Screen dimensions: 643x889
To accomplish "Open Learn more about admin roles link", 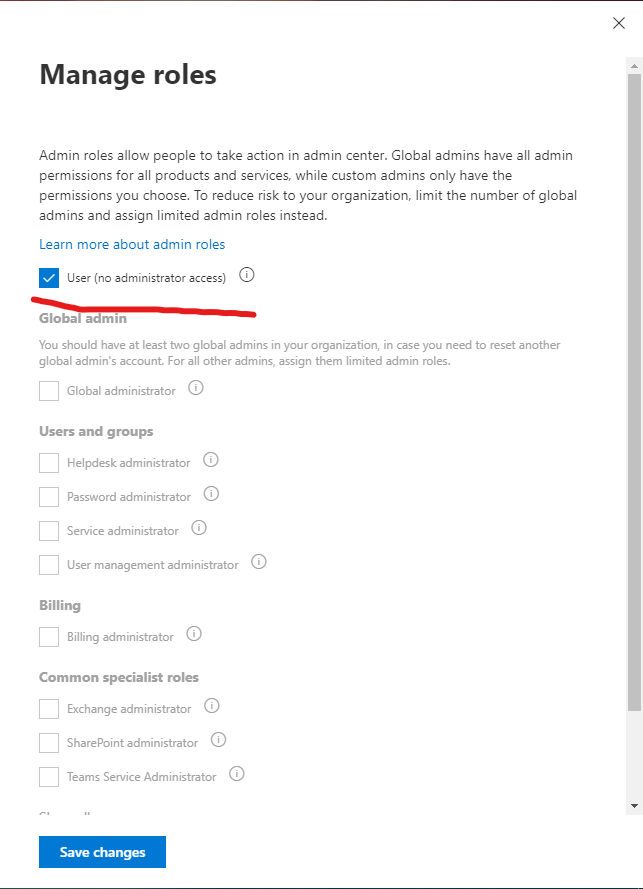I will [x=132, y=244].
